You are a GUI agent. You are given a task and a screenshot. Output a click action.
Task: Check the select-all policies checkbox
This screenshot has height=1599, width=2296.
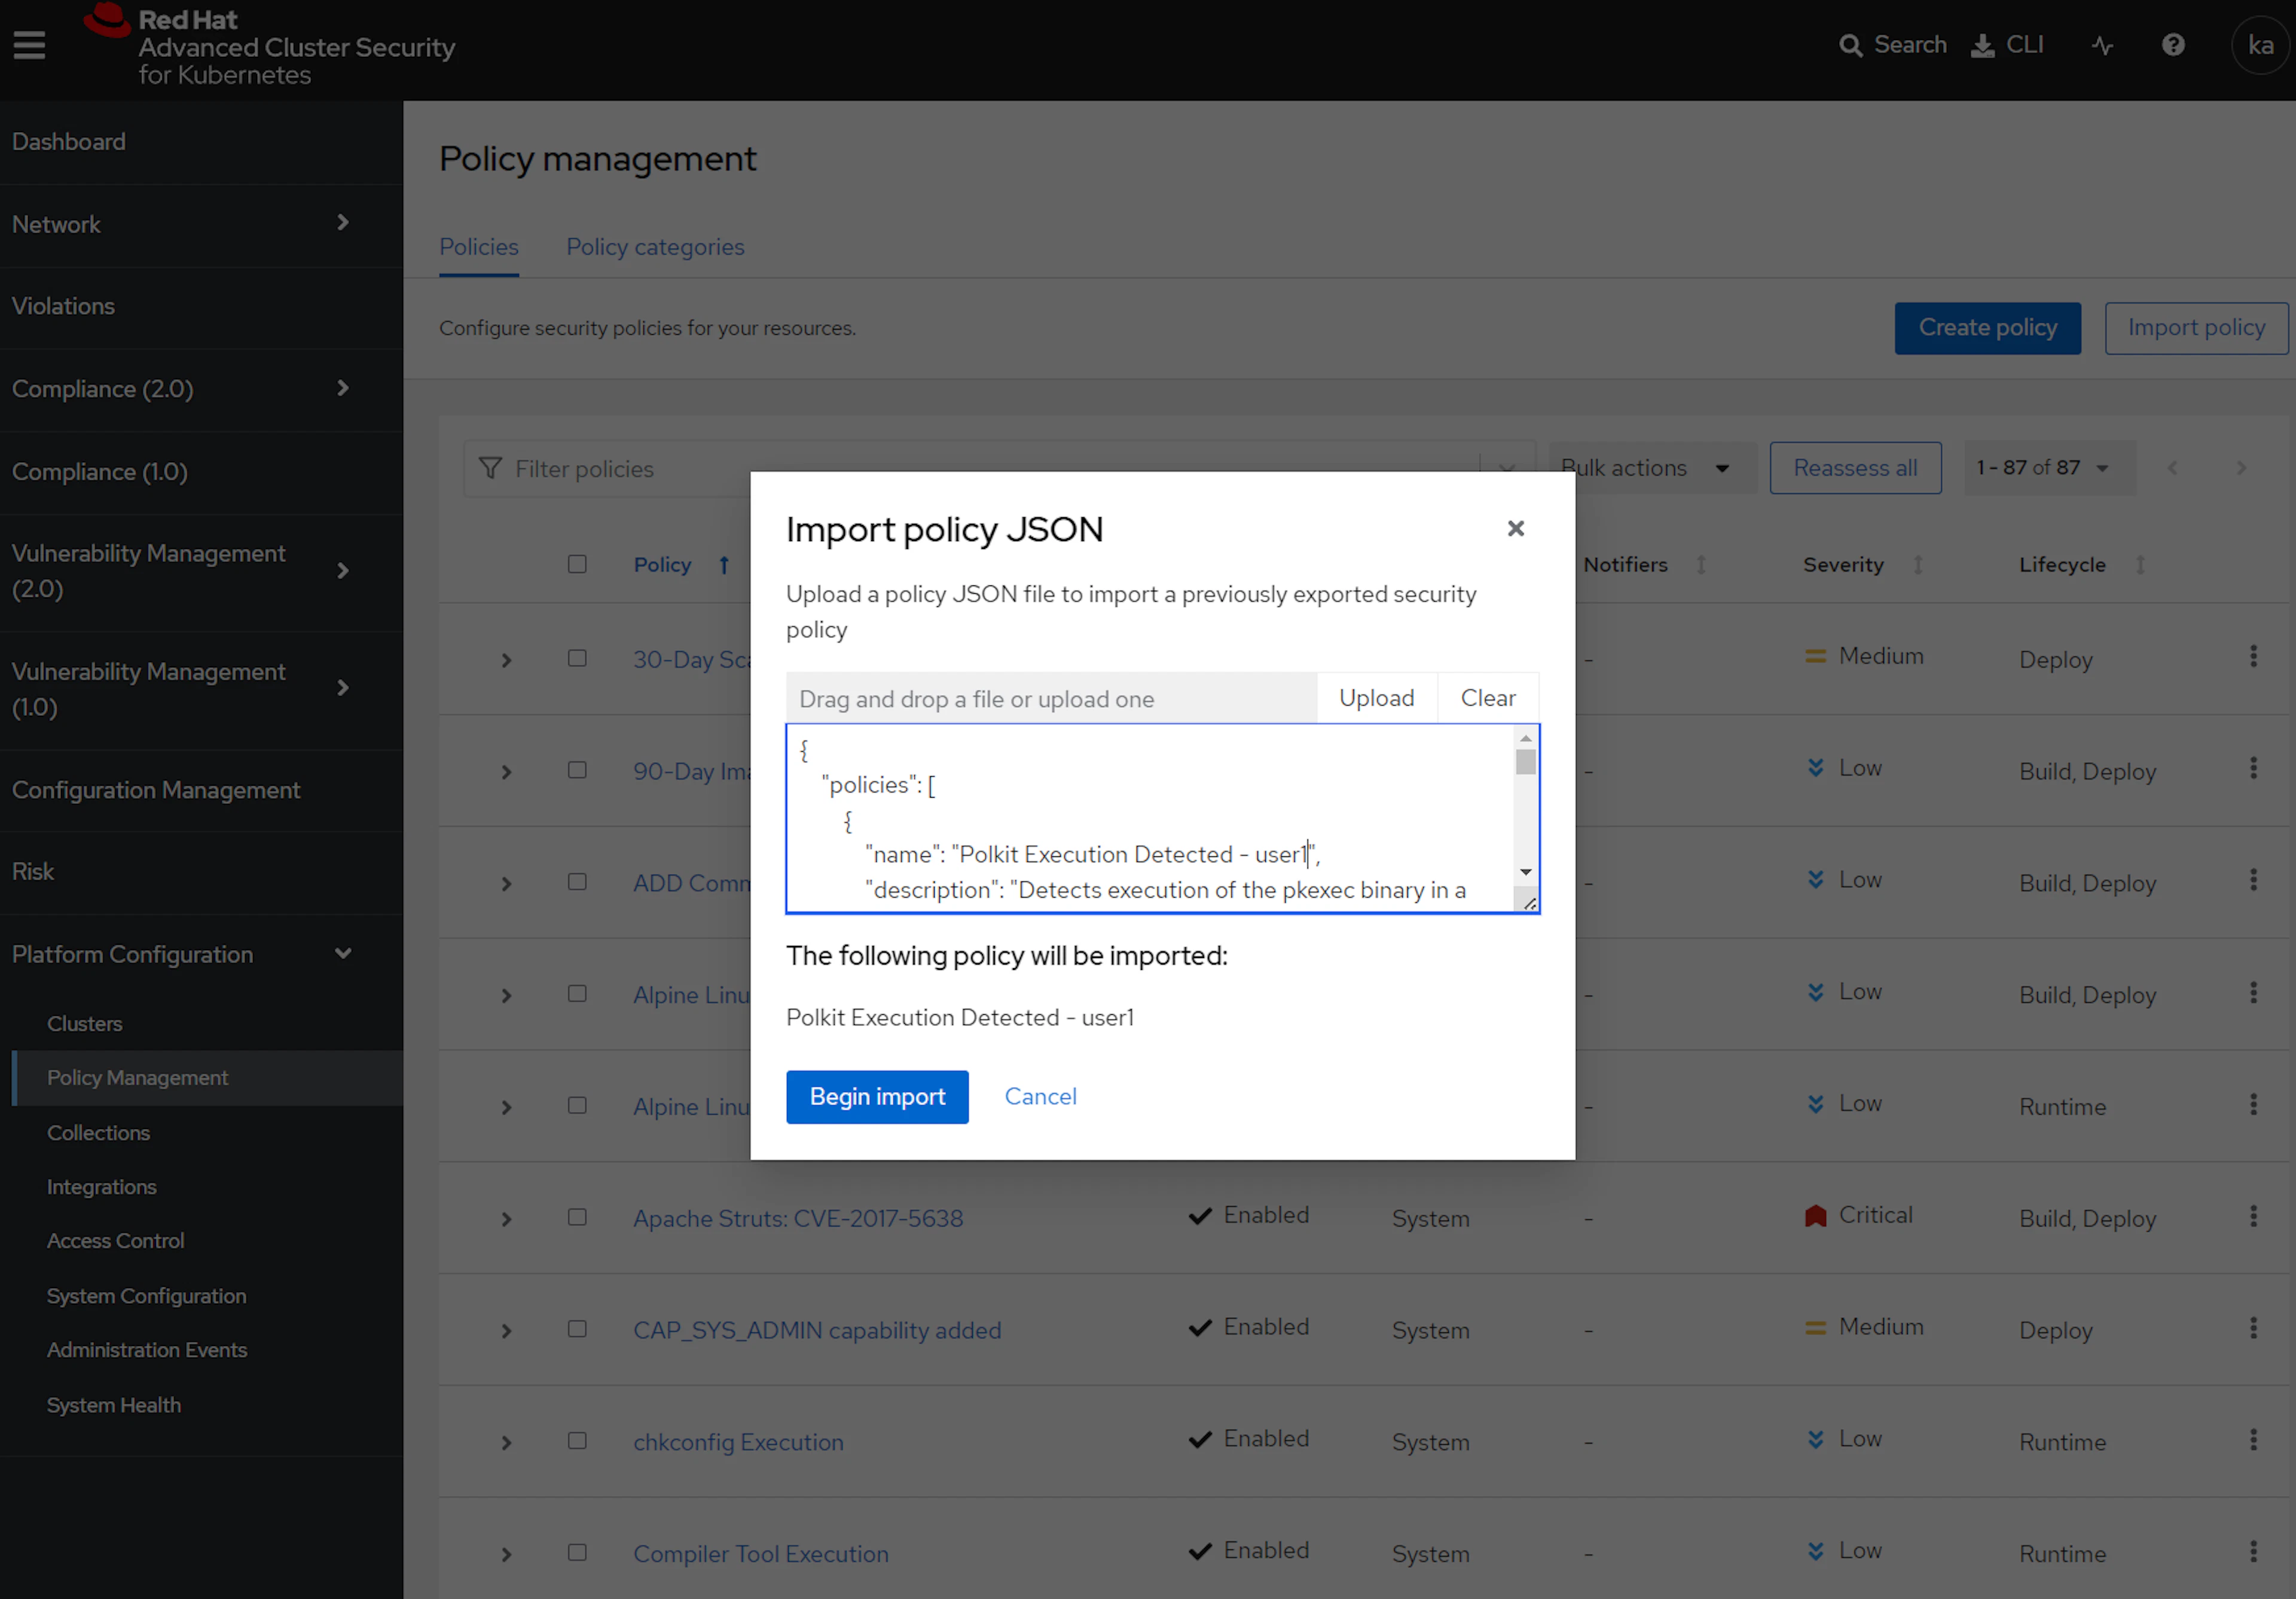tap(577, 564)
